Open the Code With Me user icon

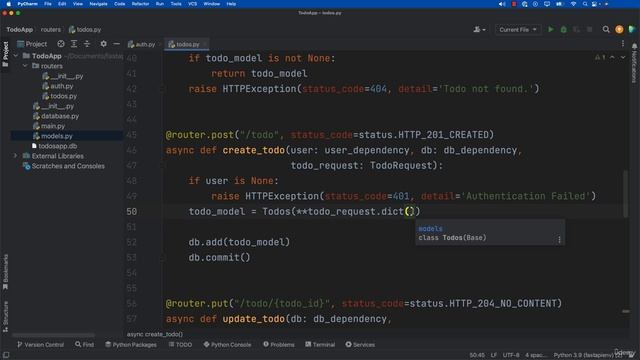click(x=479, y=29)
